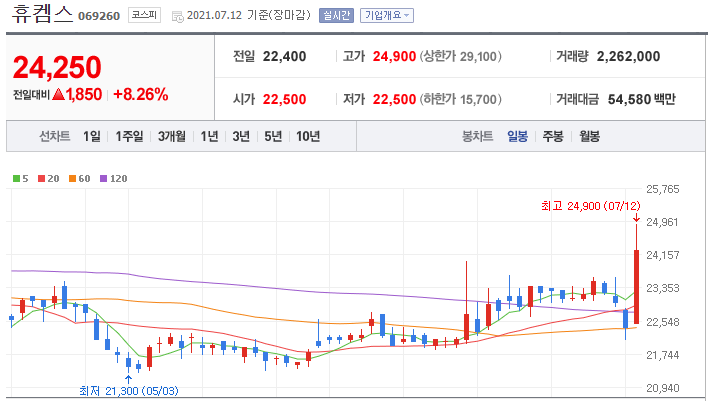This screenshot has width=708, height=401.
Task: Click the 20,940 y-axis label
Action: coord(663,388)
